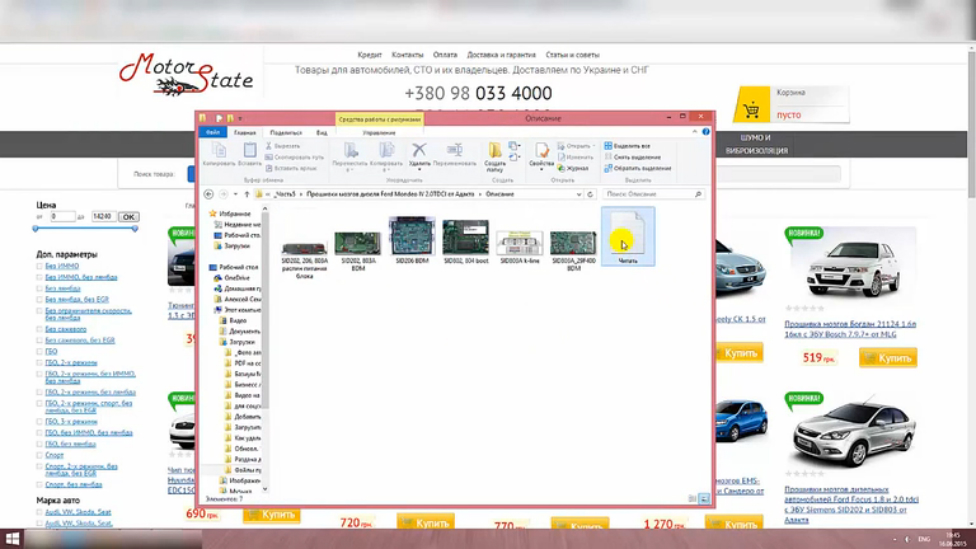Click Журнал (History) in the ribbon
Screen dimensions: 976x549
(x=573, y=168)
